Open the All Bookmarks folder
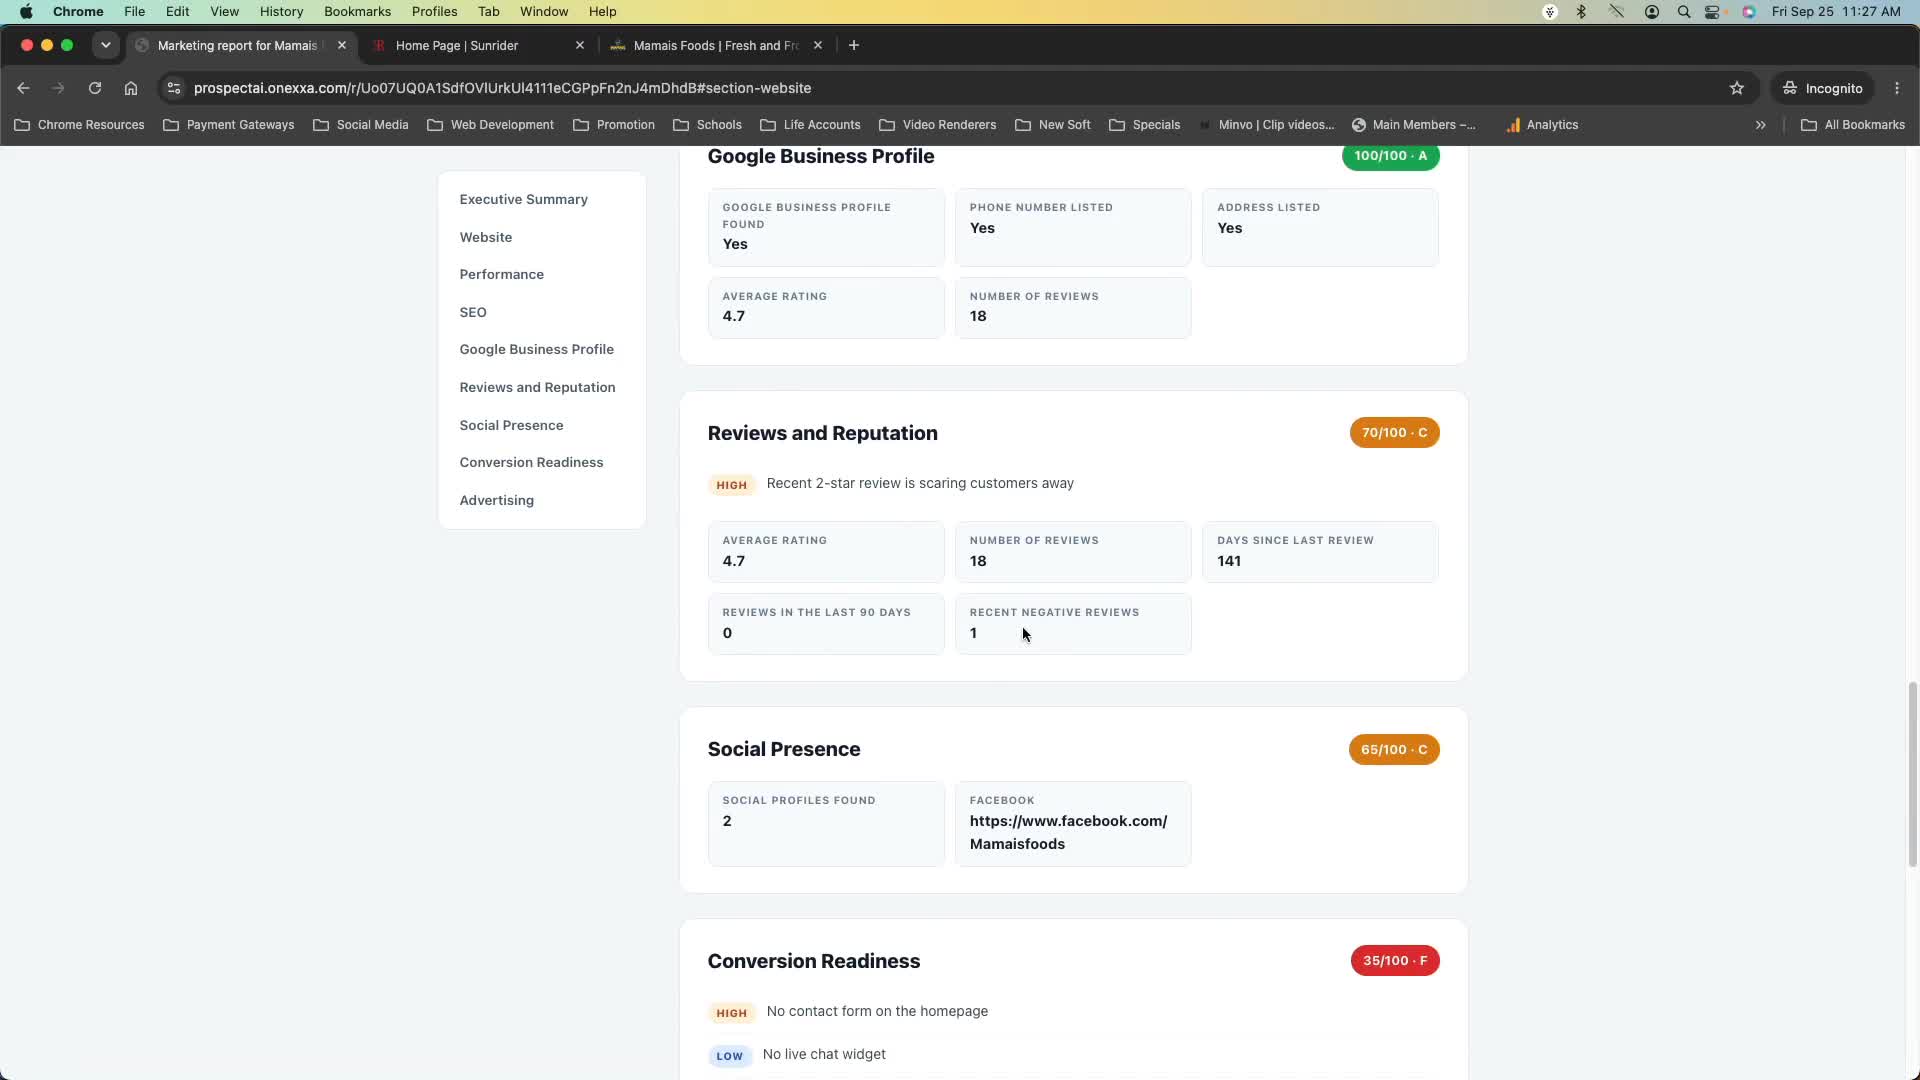Image resolution: width=1920 pixels, height=1080 pixels. (1853, 125)
